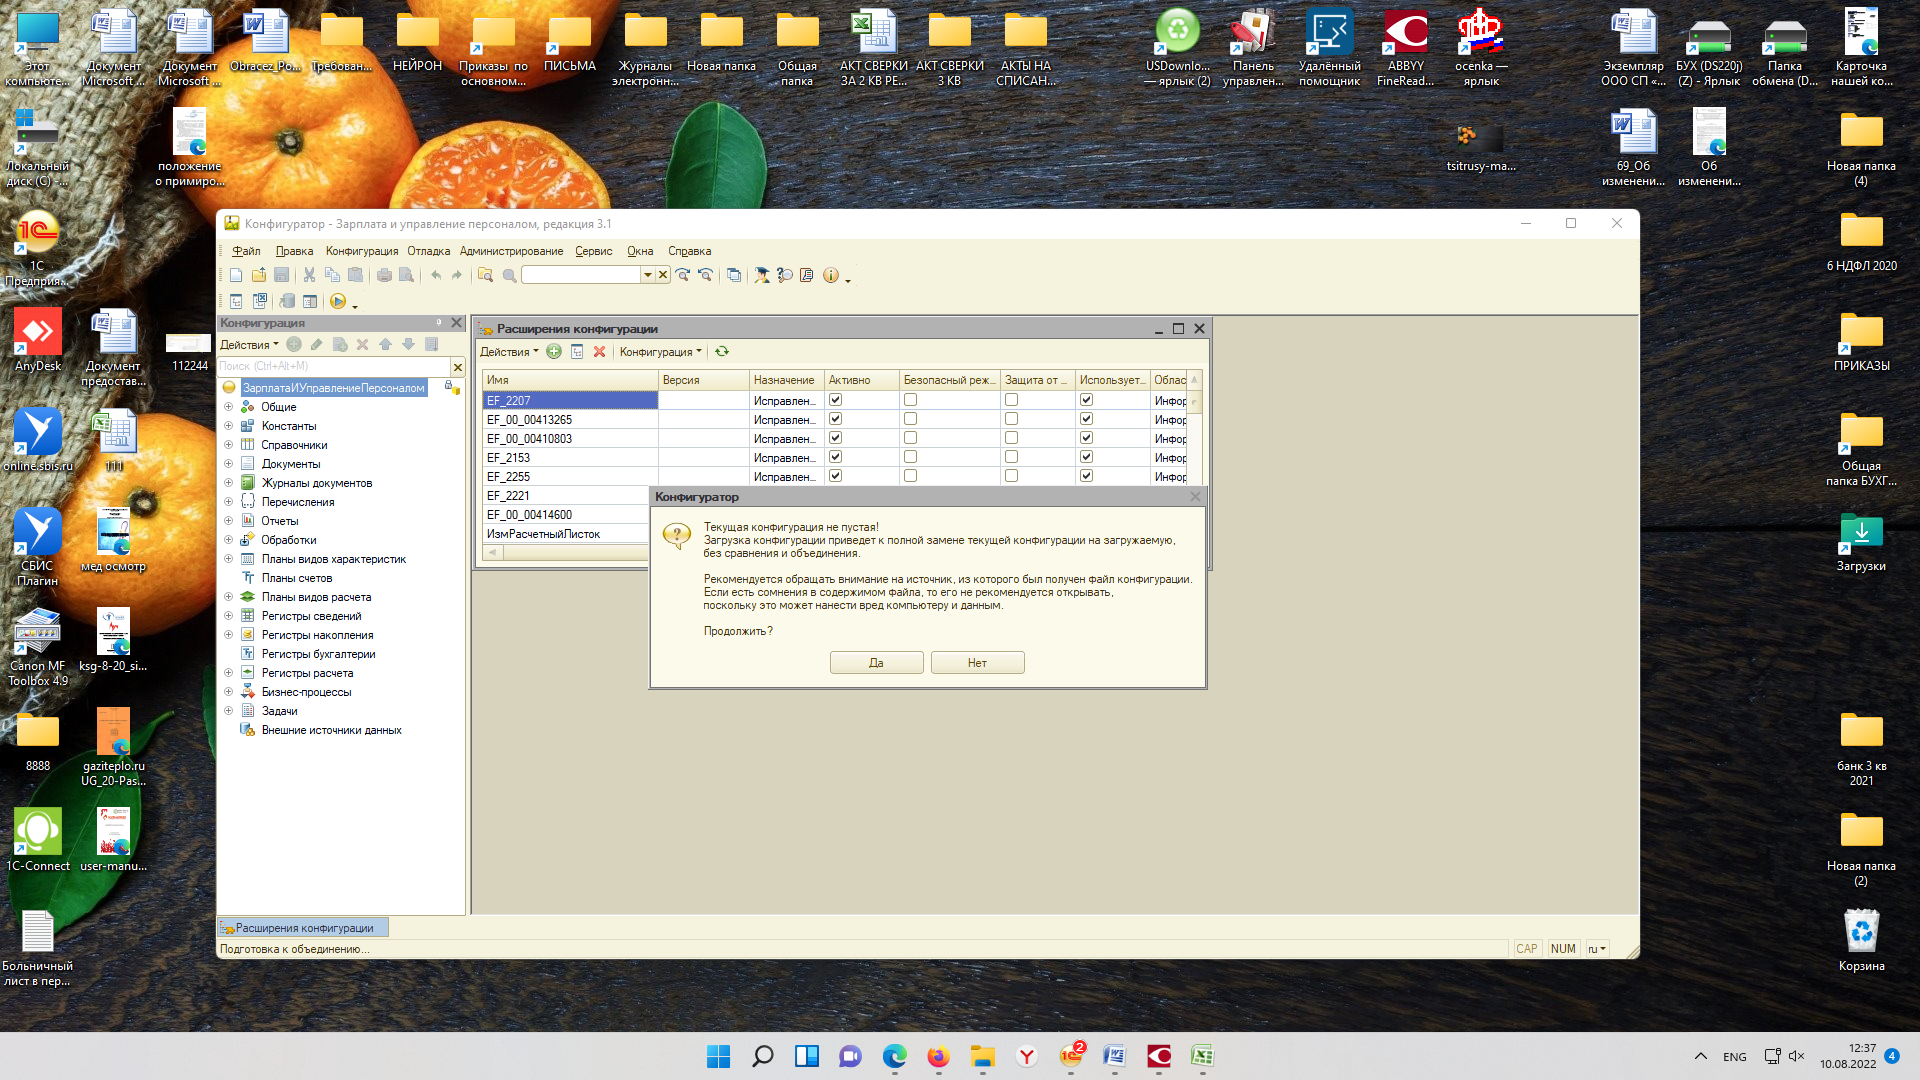Viewport: 1920px width, 1080px height.
Task: Select EF_2221 row in extensions list
Action: tap(566, 496)
